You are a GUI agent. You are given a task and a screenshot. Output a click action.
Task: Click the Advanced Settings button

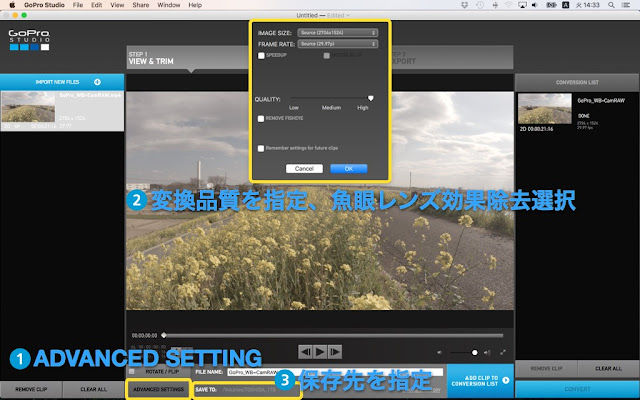(x=158, y=389)
